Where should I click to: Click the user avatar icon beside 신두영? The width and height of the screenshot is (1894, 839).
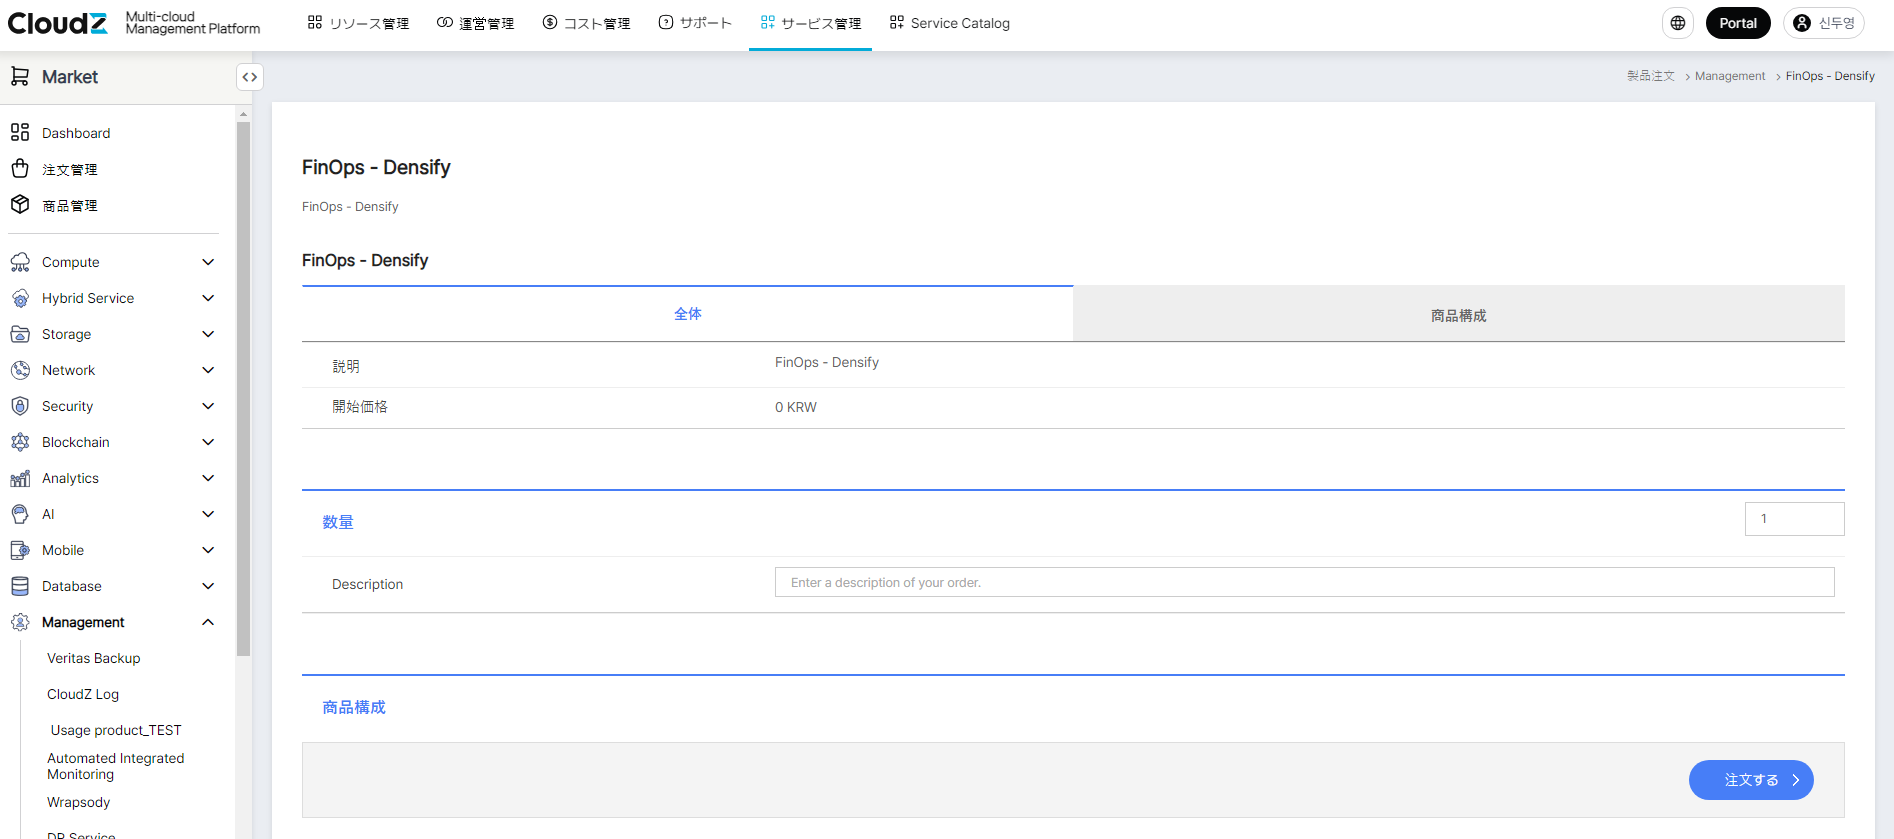click(1802, 23)
